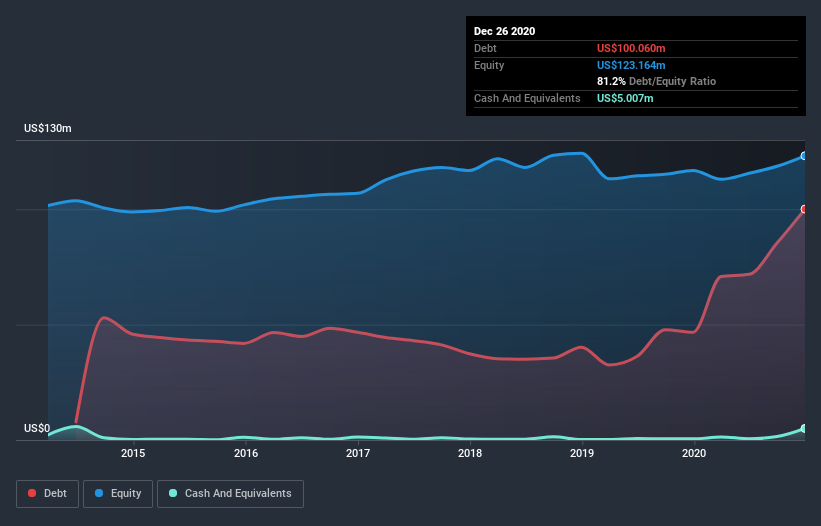The image size is (821, 526).
Task: Click the 2019 x-axis label
Action: point(582,453)
